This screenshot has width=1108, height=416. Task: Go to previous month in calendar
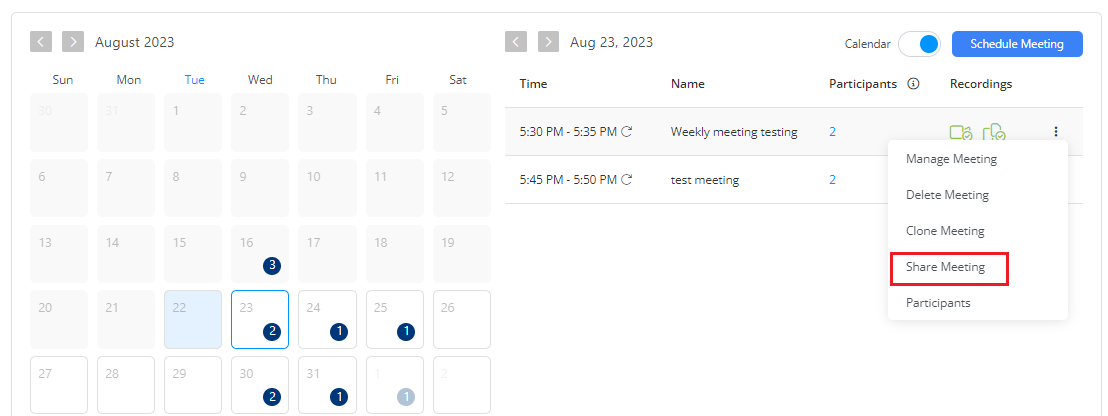pos(41,41)
